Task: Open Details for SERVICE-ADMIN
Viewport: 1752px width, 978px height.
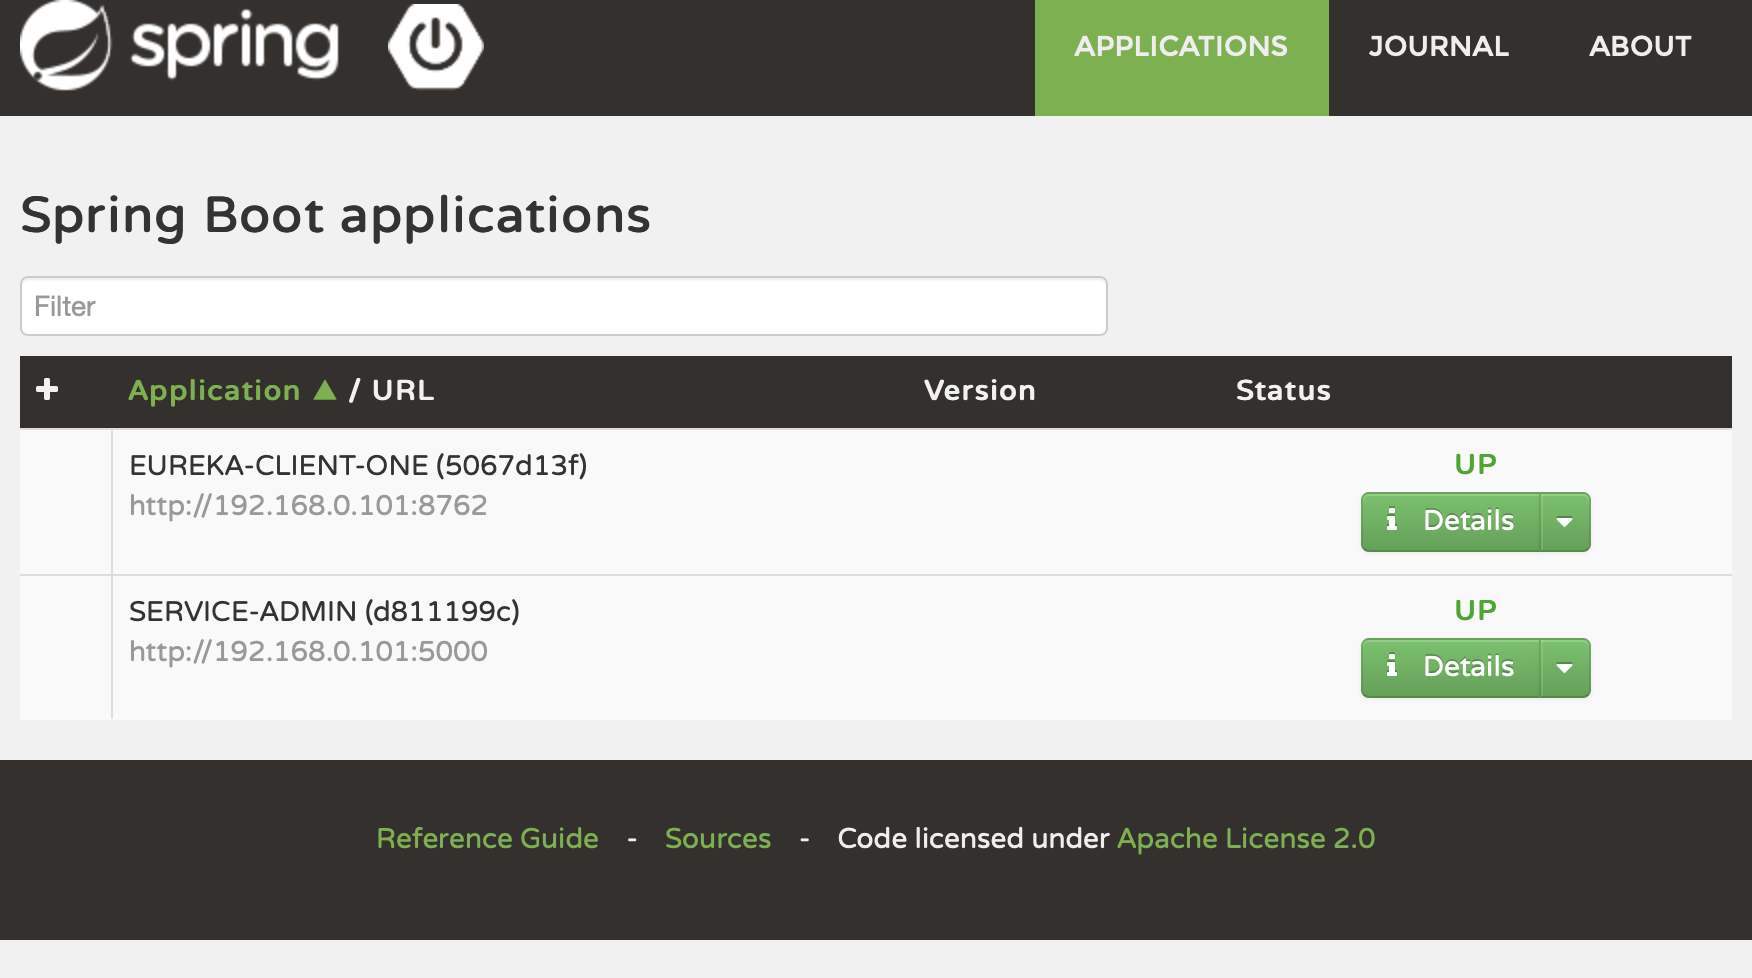Action: 1450,668
